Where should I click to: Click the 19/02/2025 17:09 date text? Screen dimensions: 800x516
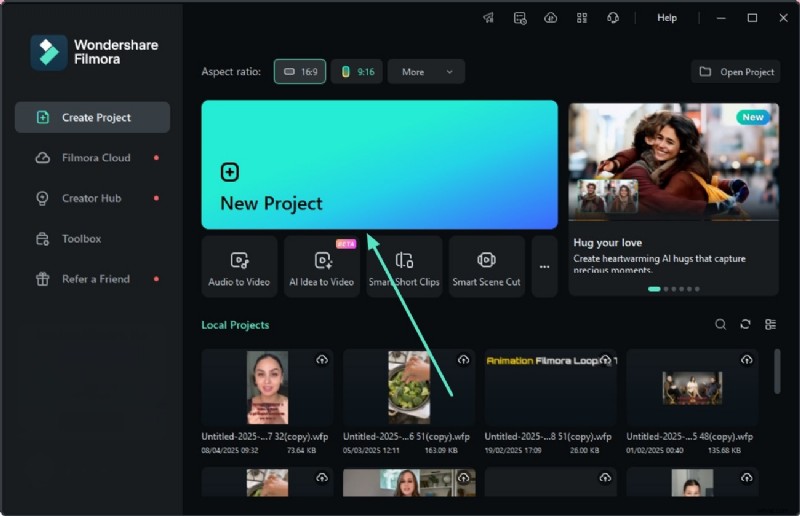(513, 451)
